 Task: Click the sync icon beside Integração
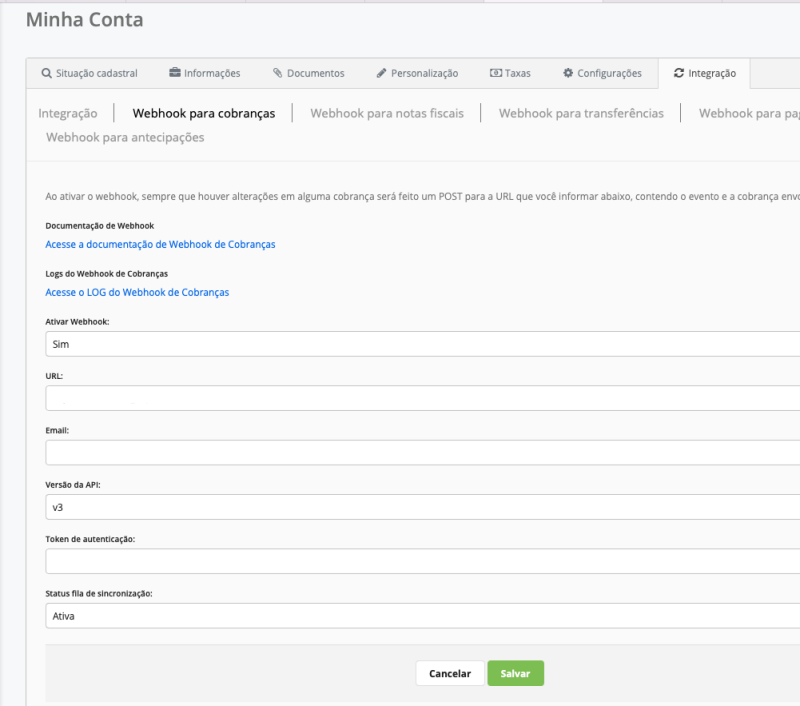pyautogui.click(x=679, y=73)
